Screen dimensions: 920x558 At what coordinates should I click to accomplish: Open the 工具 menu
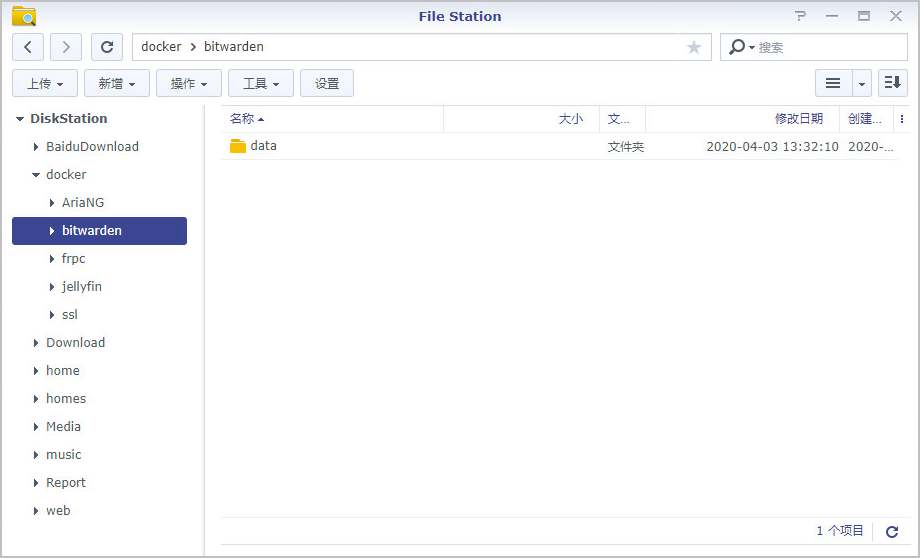[x=261, y=83]
